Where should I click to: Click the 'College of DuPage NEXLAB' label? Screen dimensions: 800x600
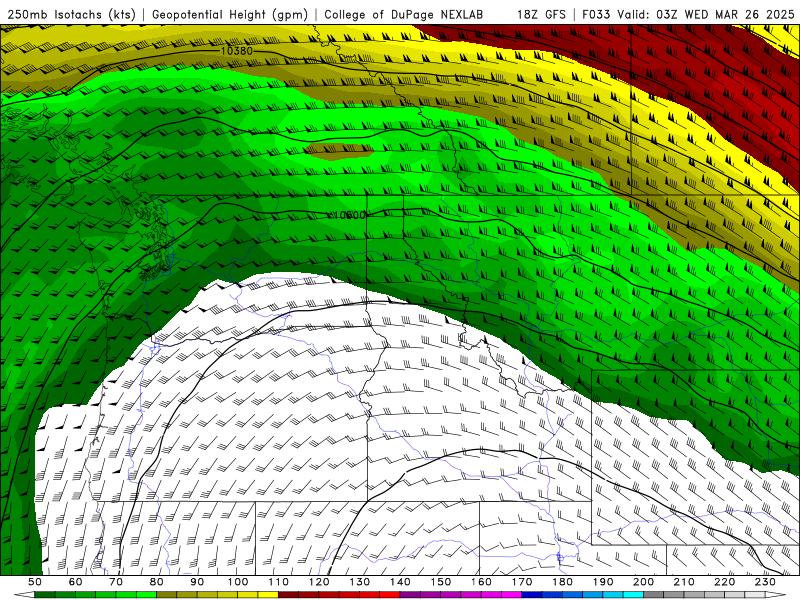(x=404, y=14)
